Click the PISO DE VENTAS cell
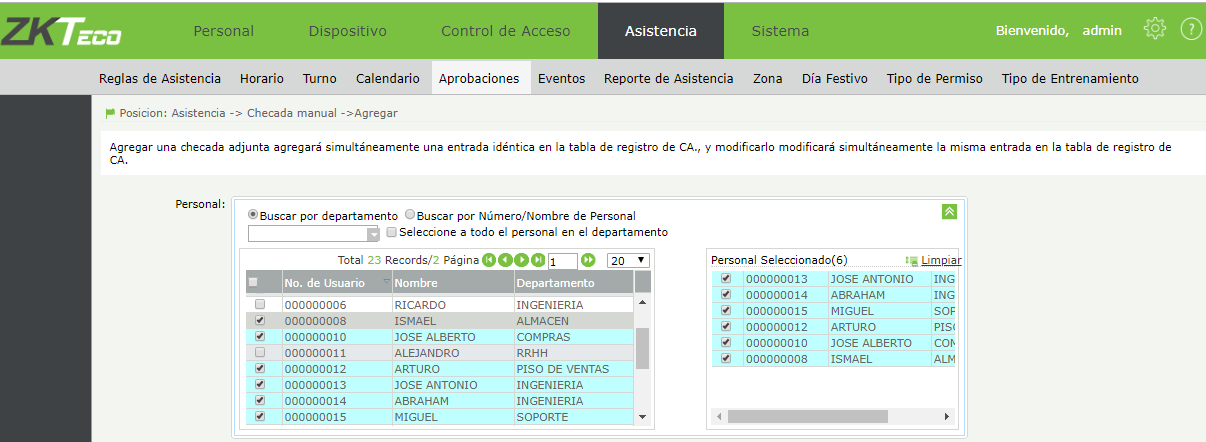The height and width of the screenshot is (442, 1206). [x=574, y=369]
